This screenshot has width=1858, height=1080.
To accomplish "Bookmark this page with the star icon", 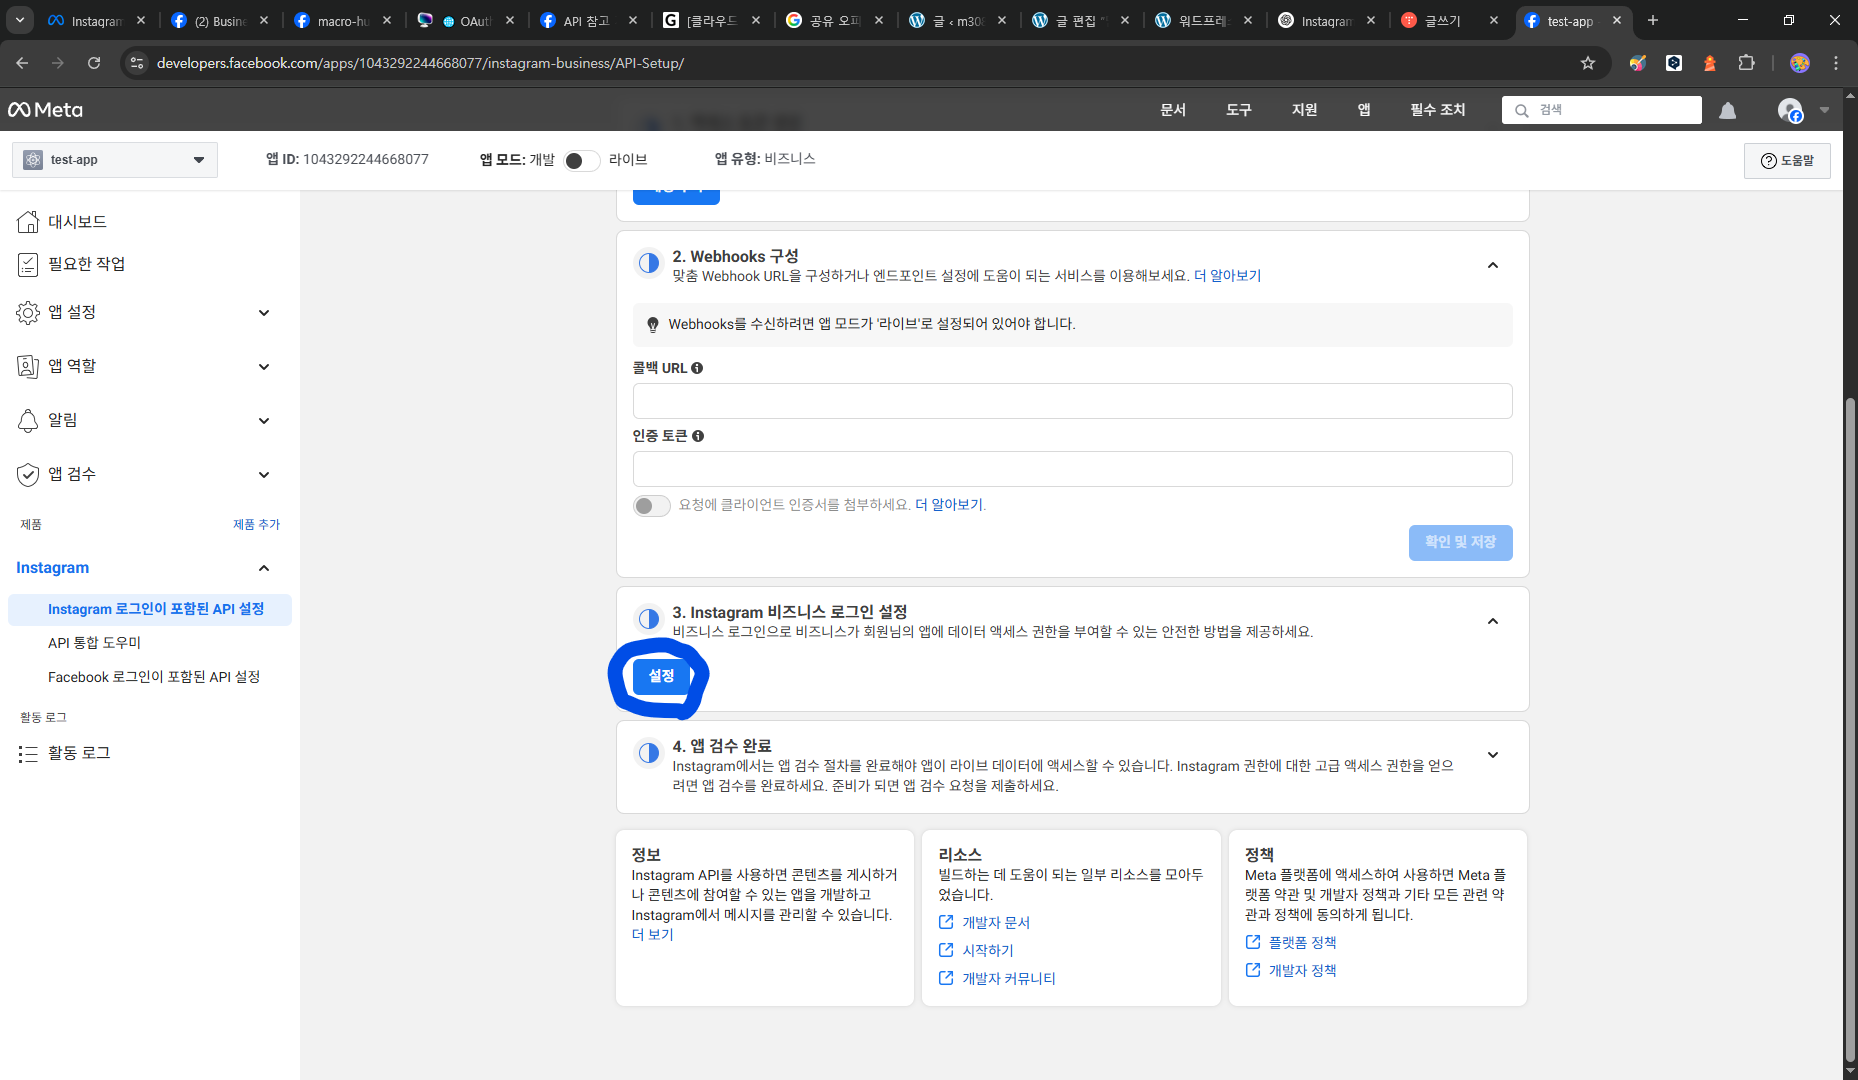I will pos(1588,63).
